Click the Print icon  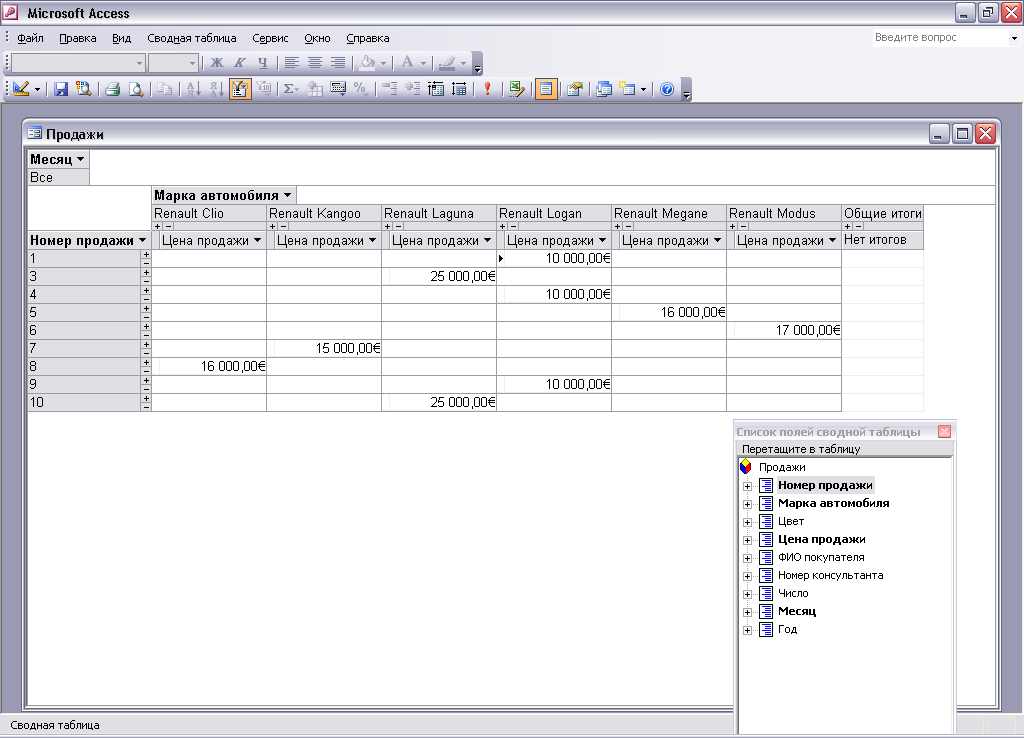[112, 89]
